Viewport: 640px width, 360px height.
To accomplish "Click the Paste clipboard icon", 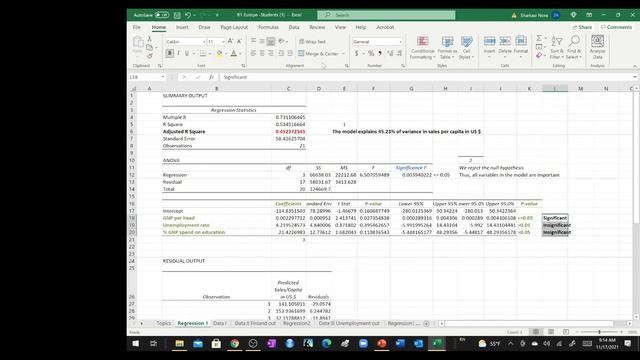I will pyautogui.click(x=138, y=42).
